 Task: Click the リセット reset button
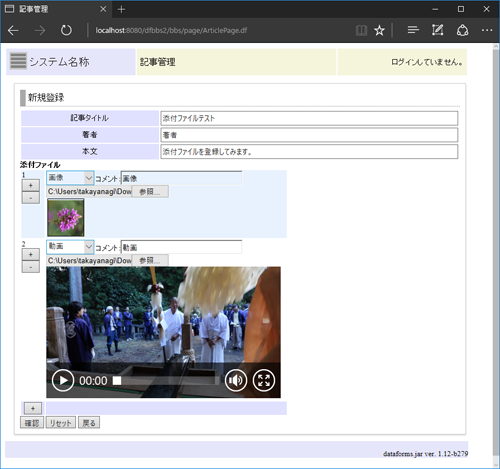pyautogui.click(x=61, y=423)
